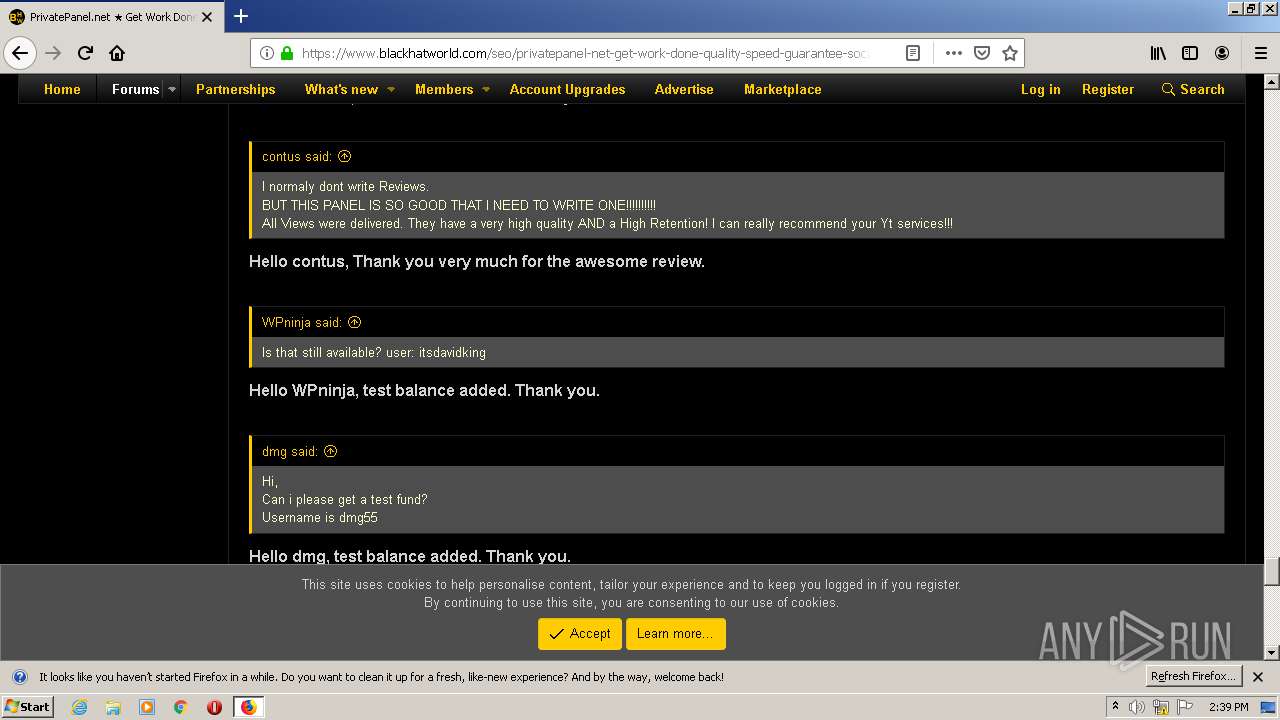Open Windows Media Player in taskbar

click(147, 707)
